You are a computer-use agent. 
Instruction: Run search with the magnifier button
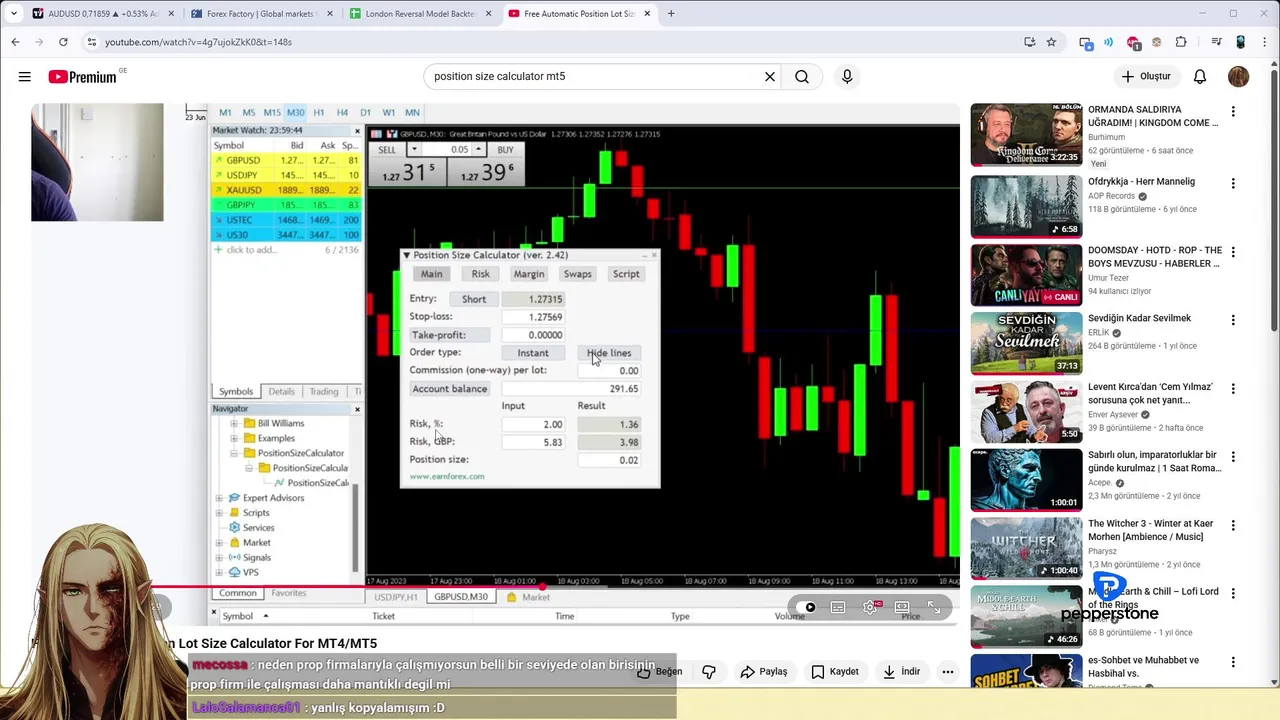[x=802, y=76]
